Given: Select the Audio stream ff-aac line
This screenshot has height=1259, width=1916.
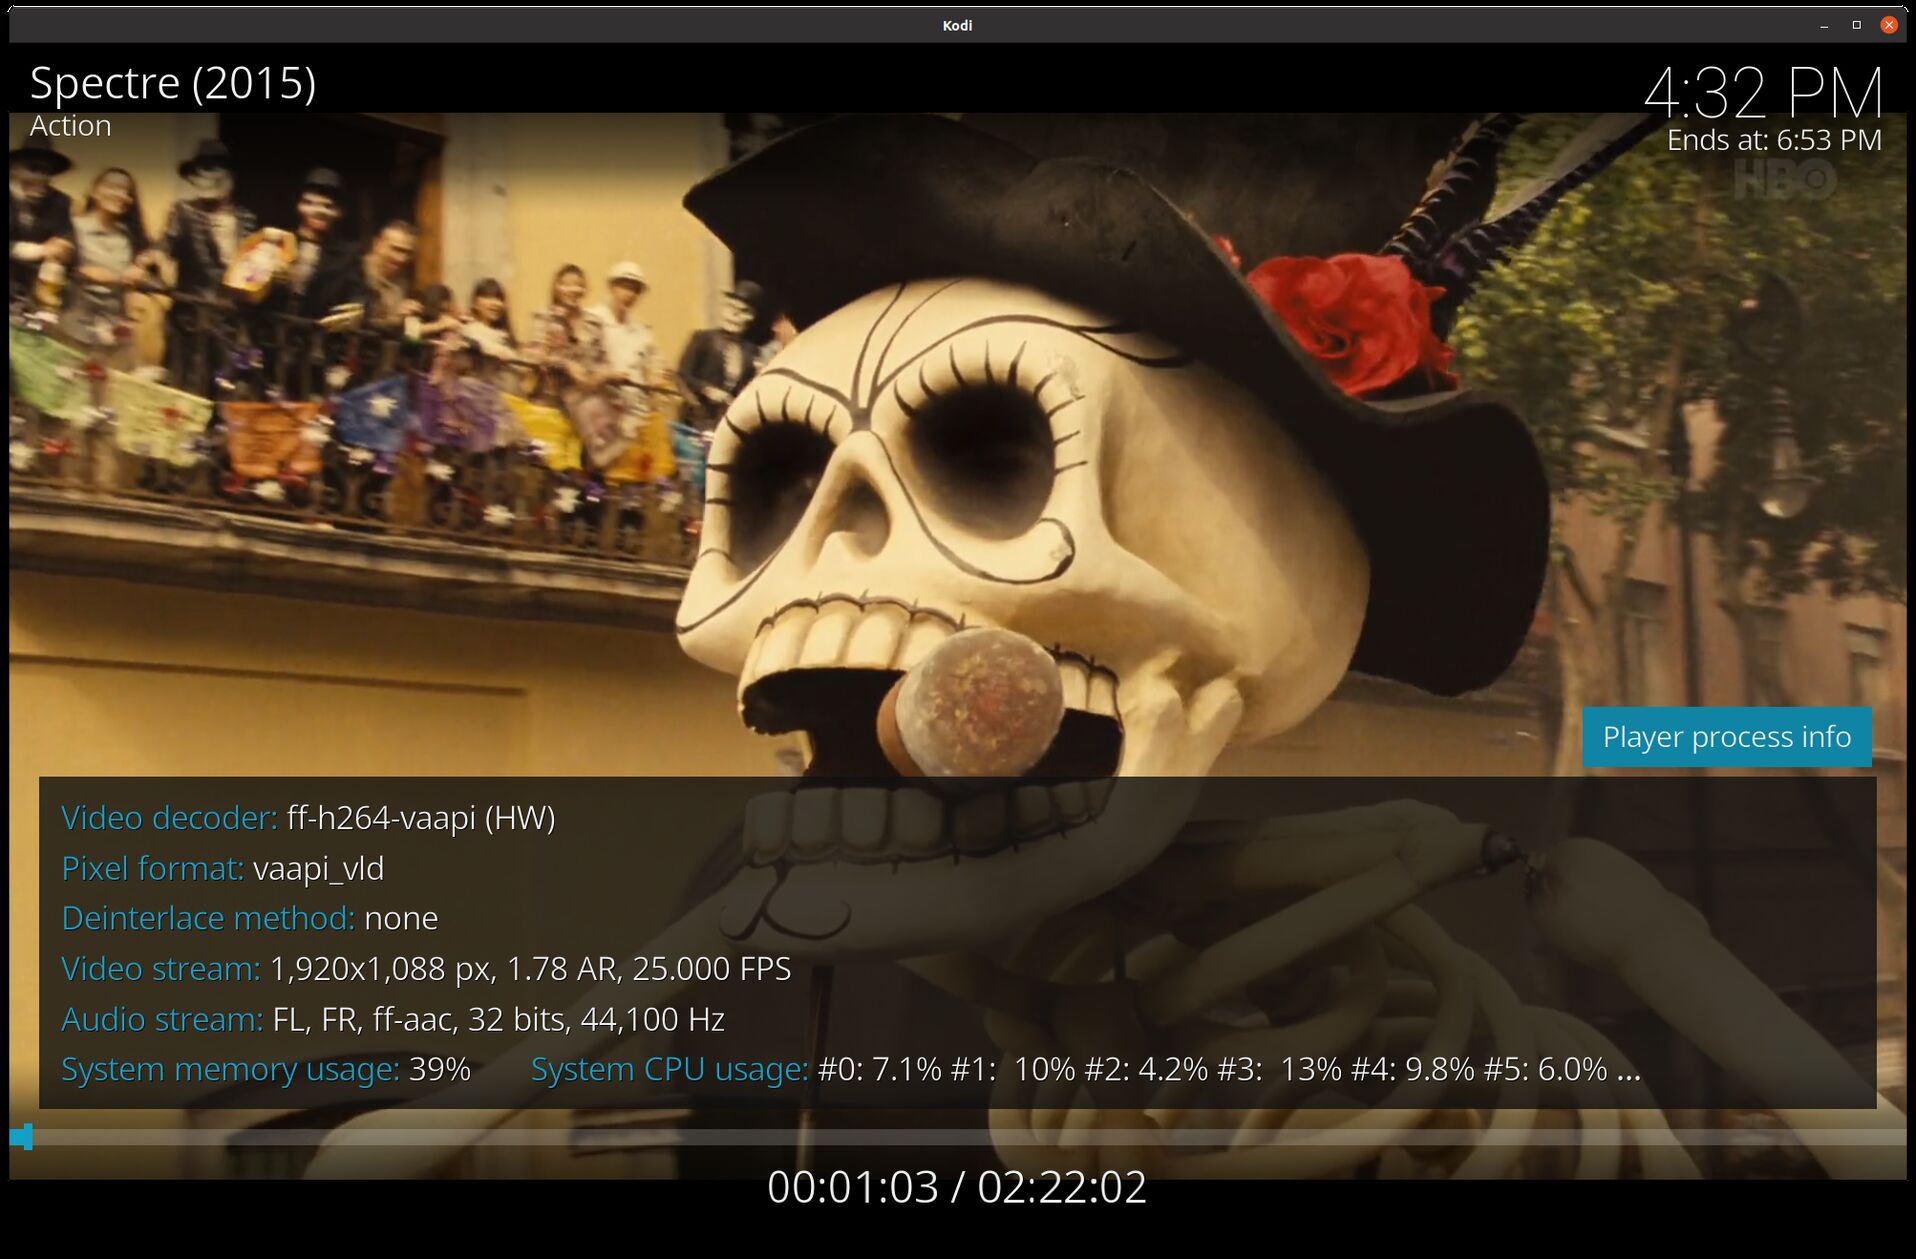Looking at the screenshot, I should 393,1019.
